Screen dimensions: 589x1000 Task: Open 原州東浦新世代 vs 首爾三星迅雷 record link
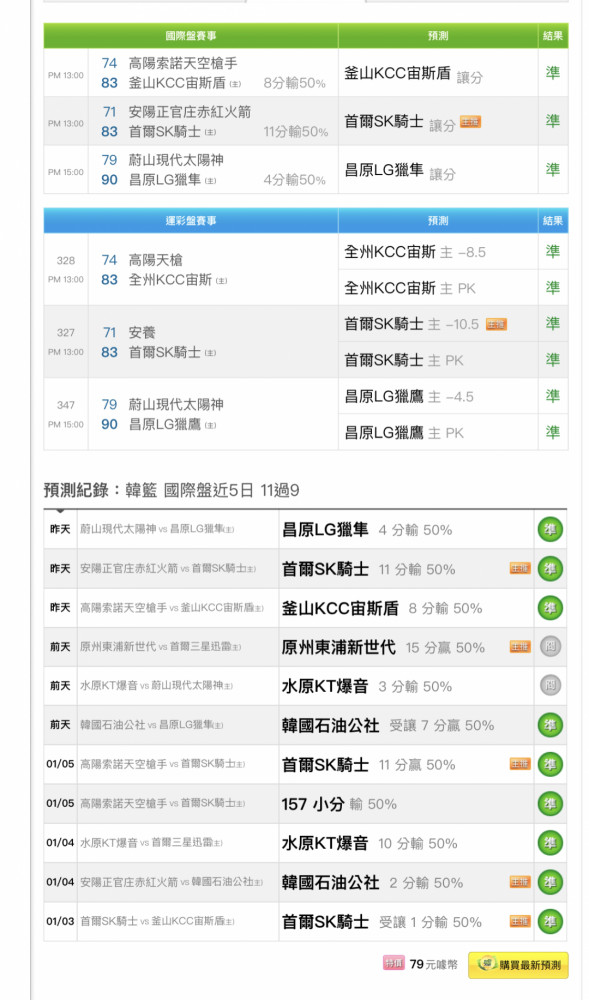tap(161, 647)
